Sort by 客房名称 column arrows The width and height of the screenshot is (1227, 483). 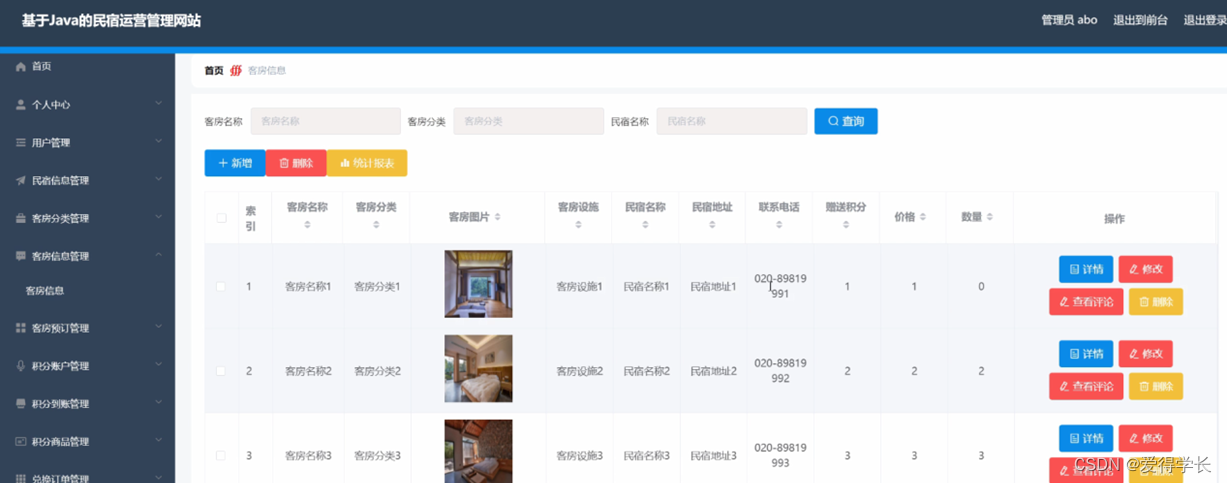(307, 225)
